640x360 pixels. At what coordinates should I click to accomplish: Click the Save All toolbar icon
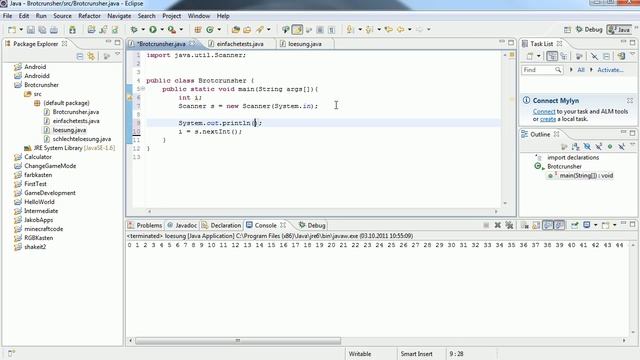[x=42, y=30]
